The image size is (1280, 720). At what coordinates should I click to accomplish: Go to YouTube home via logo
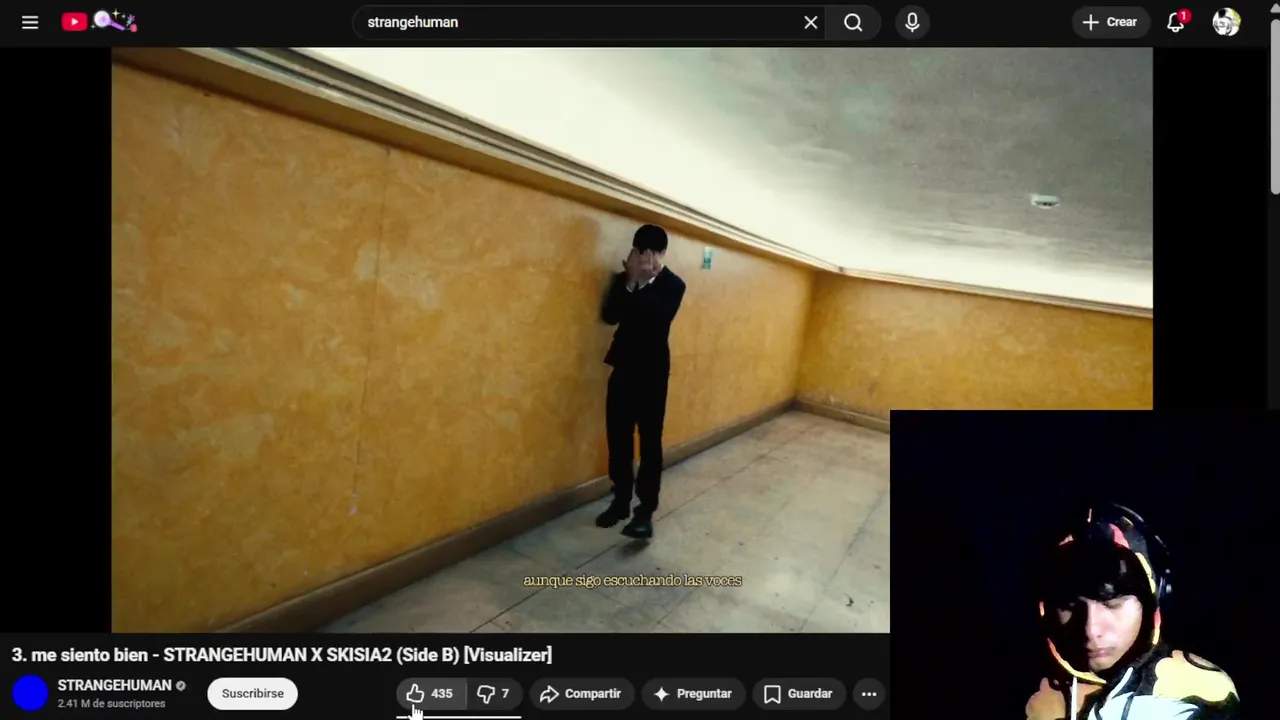(99, 21)
